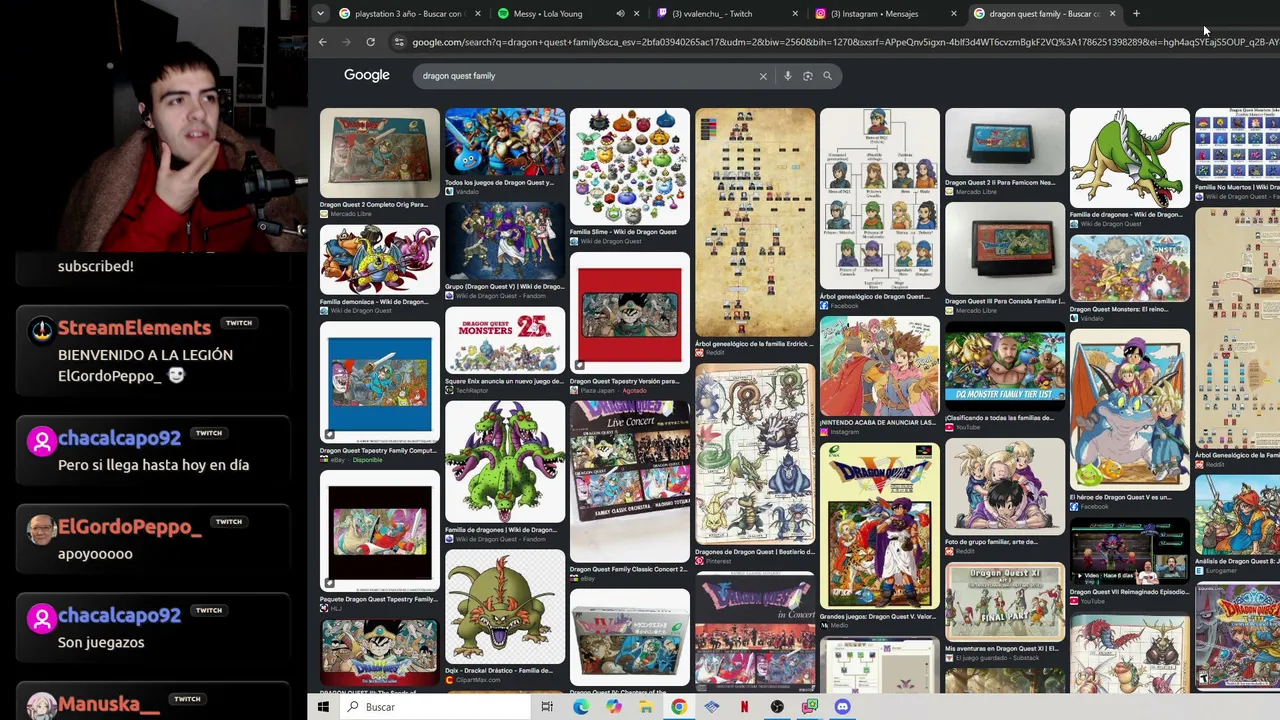
Task: Open first chacalcapo92 chat username
Action: pyautogui.click(x=119, y=438)
